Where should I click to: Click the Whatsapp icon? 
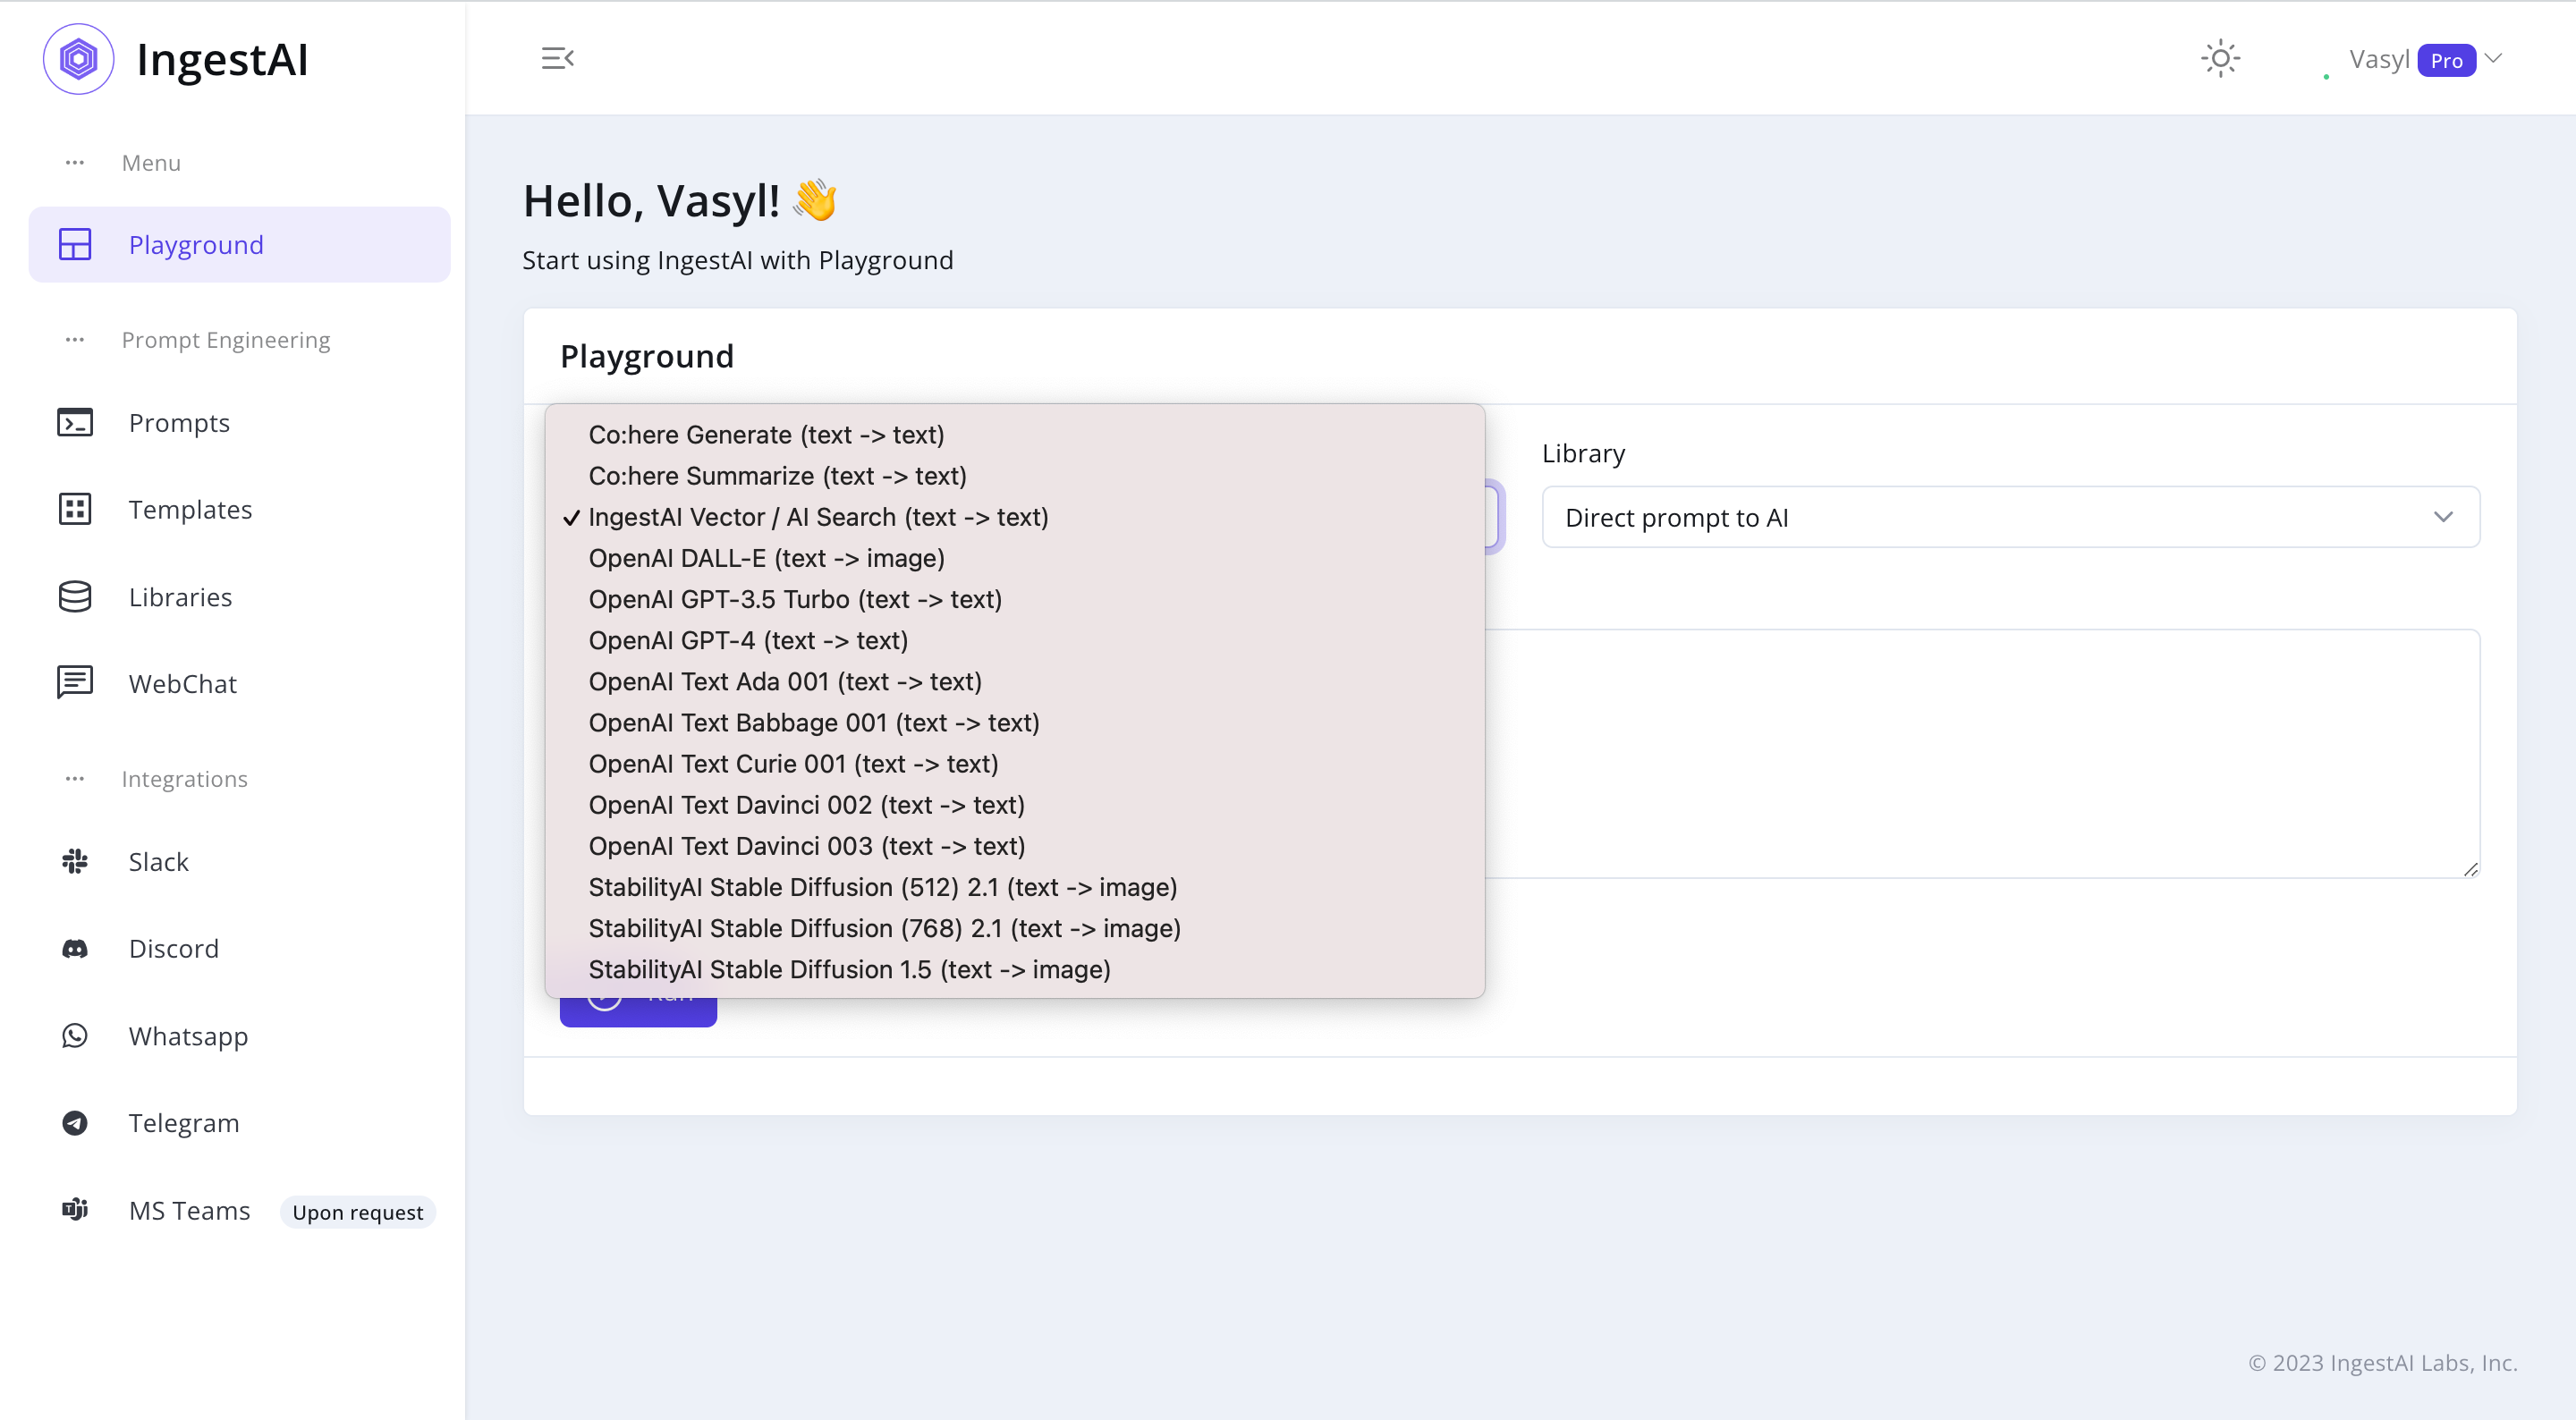[75, 1035]
